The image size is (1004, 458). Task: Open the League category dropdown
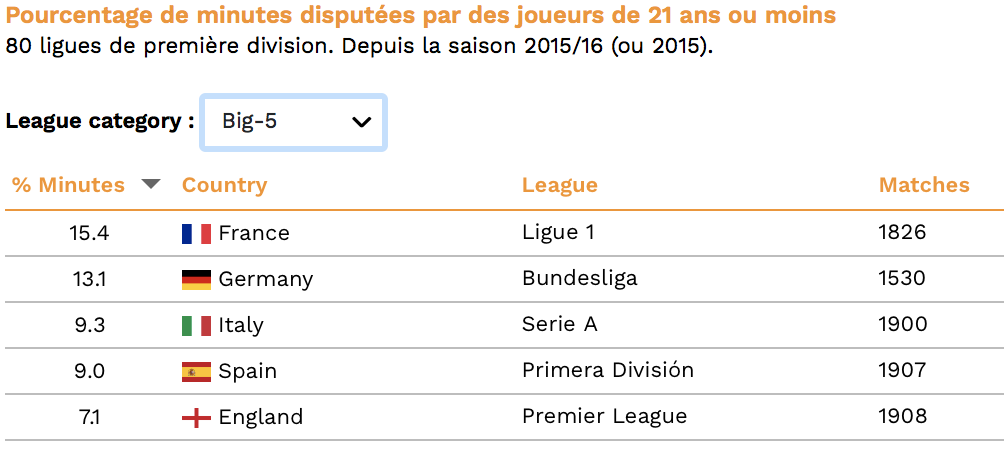(294, 122)
